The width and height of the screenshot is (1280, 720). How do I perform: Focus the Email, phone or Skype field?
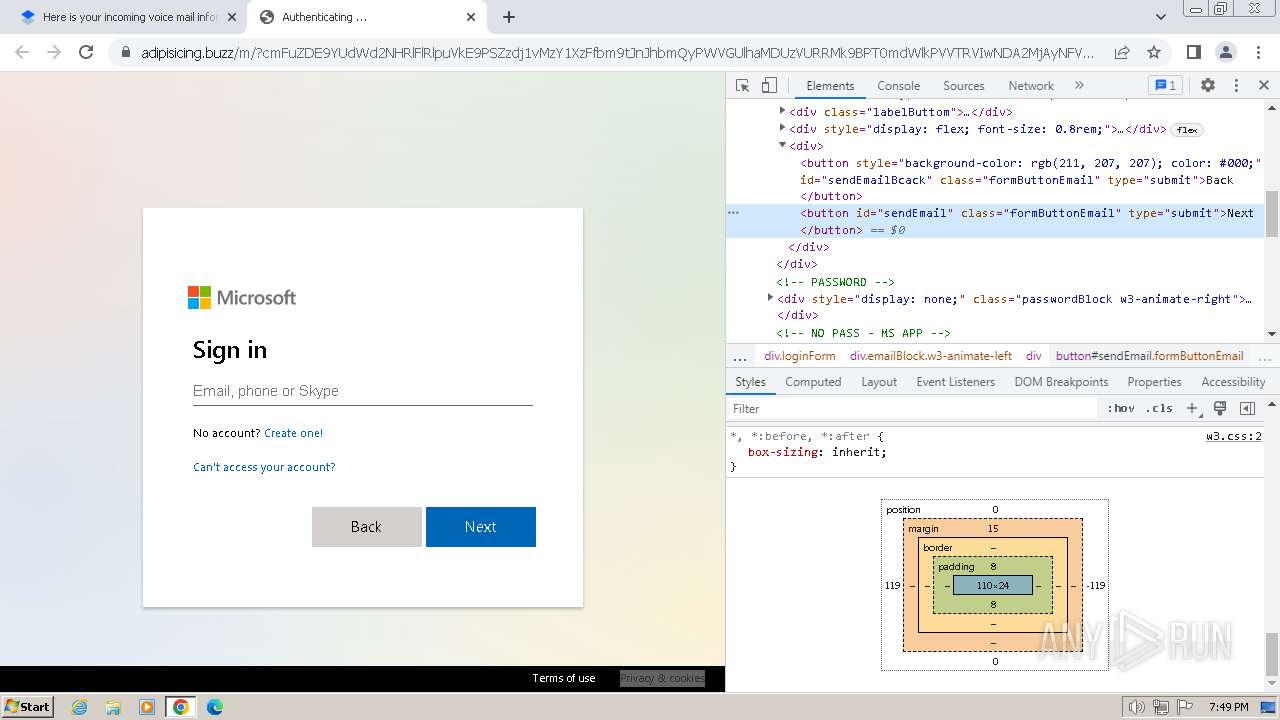pyautogui.click(x=363, y=391)
